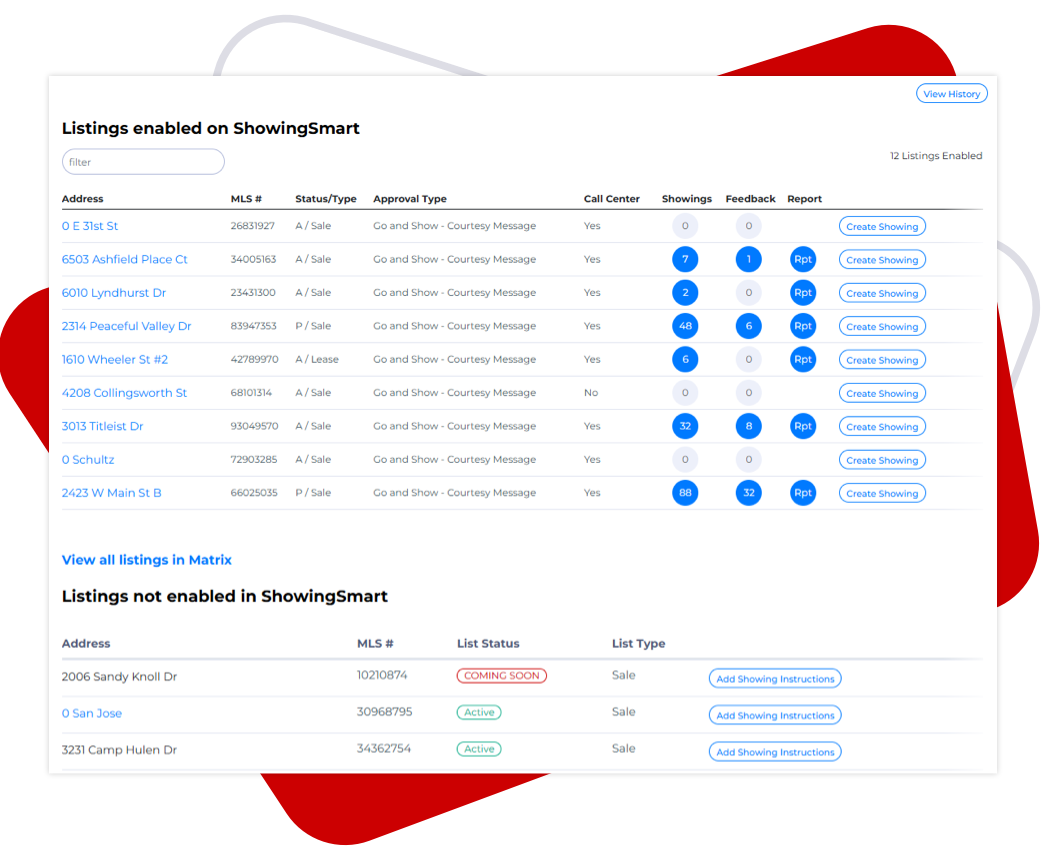This screenshot has height=850, width=1046.
Task: Open listing 0 Schultz
Action: [x=88, y=460]
